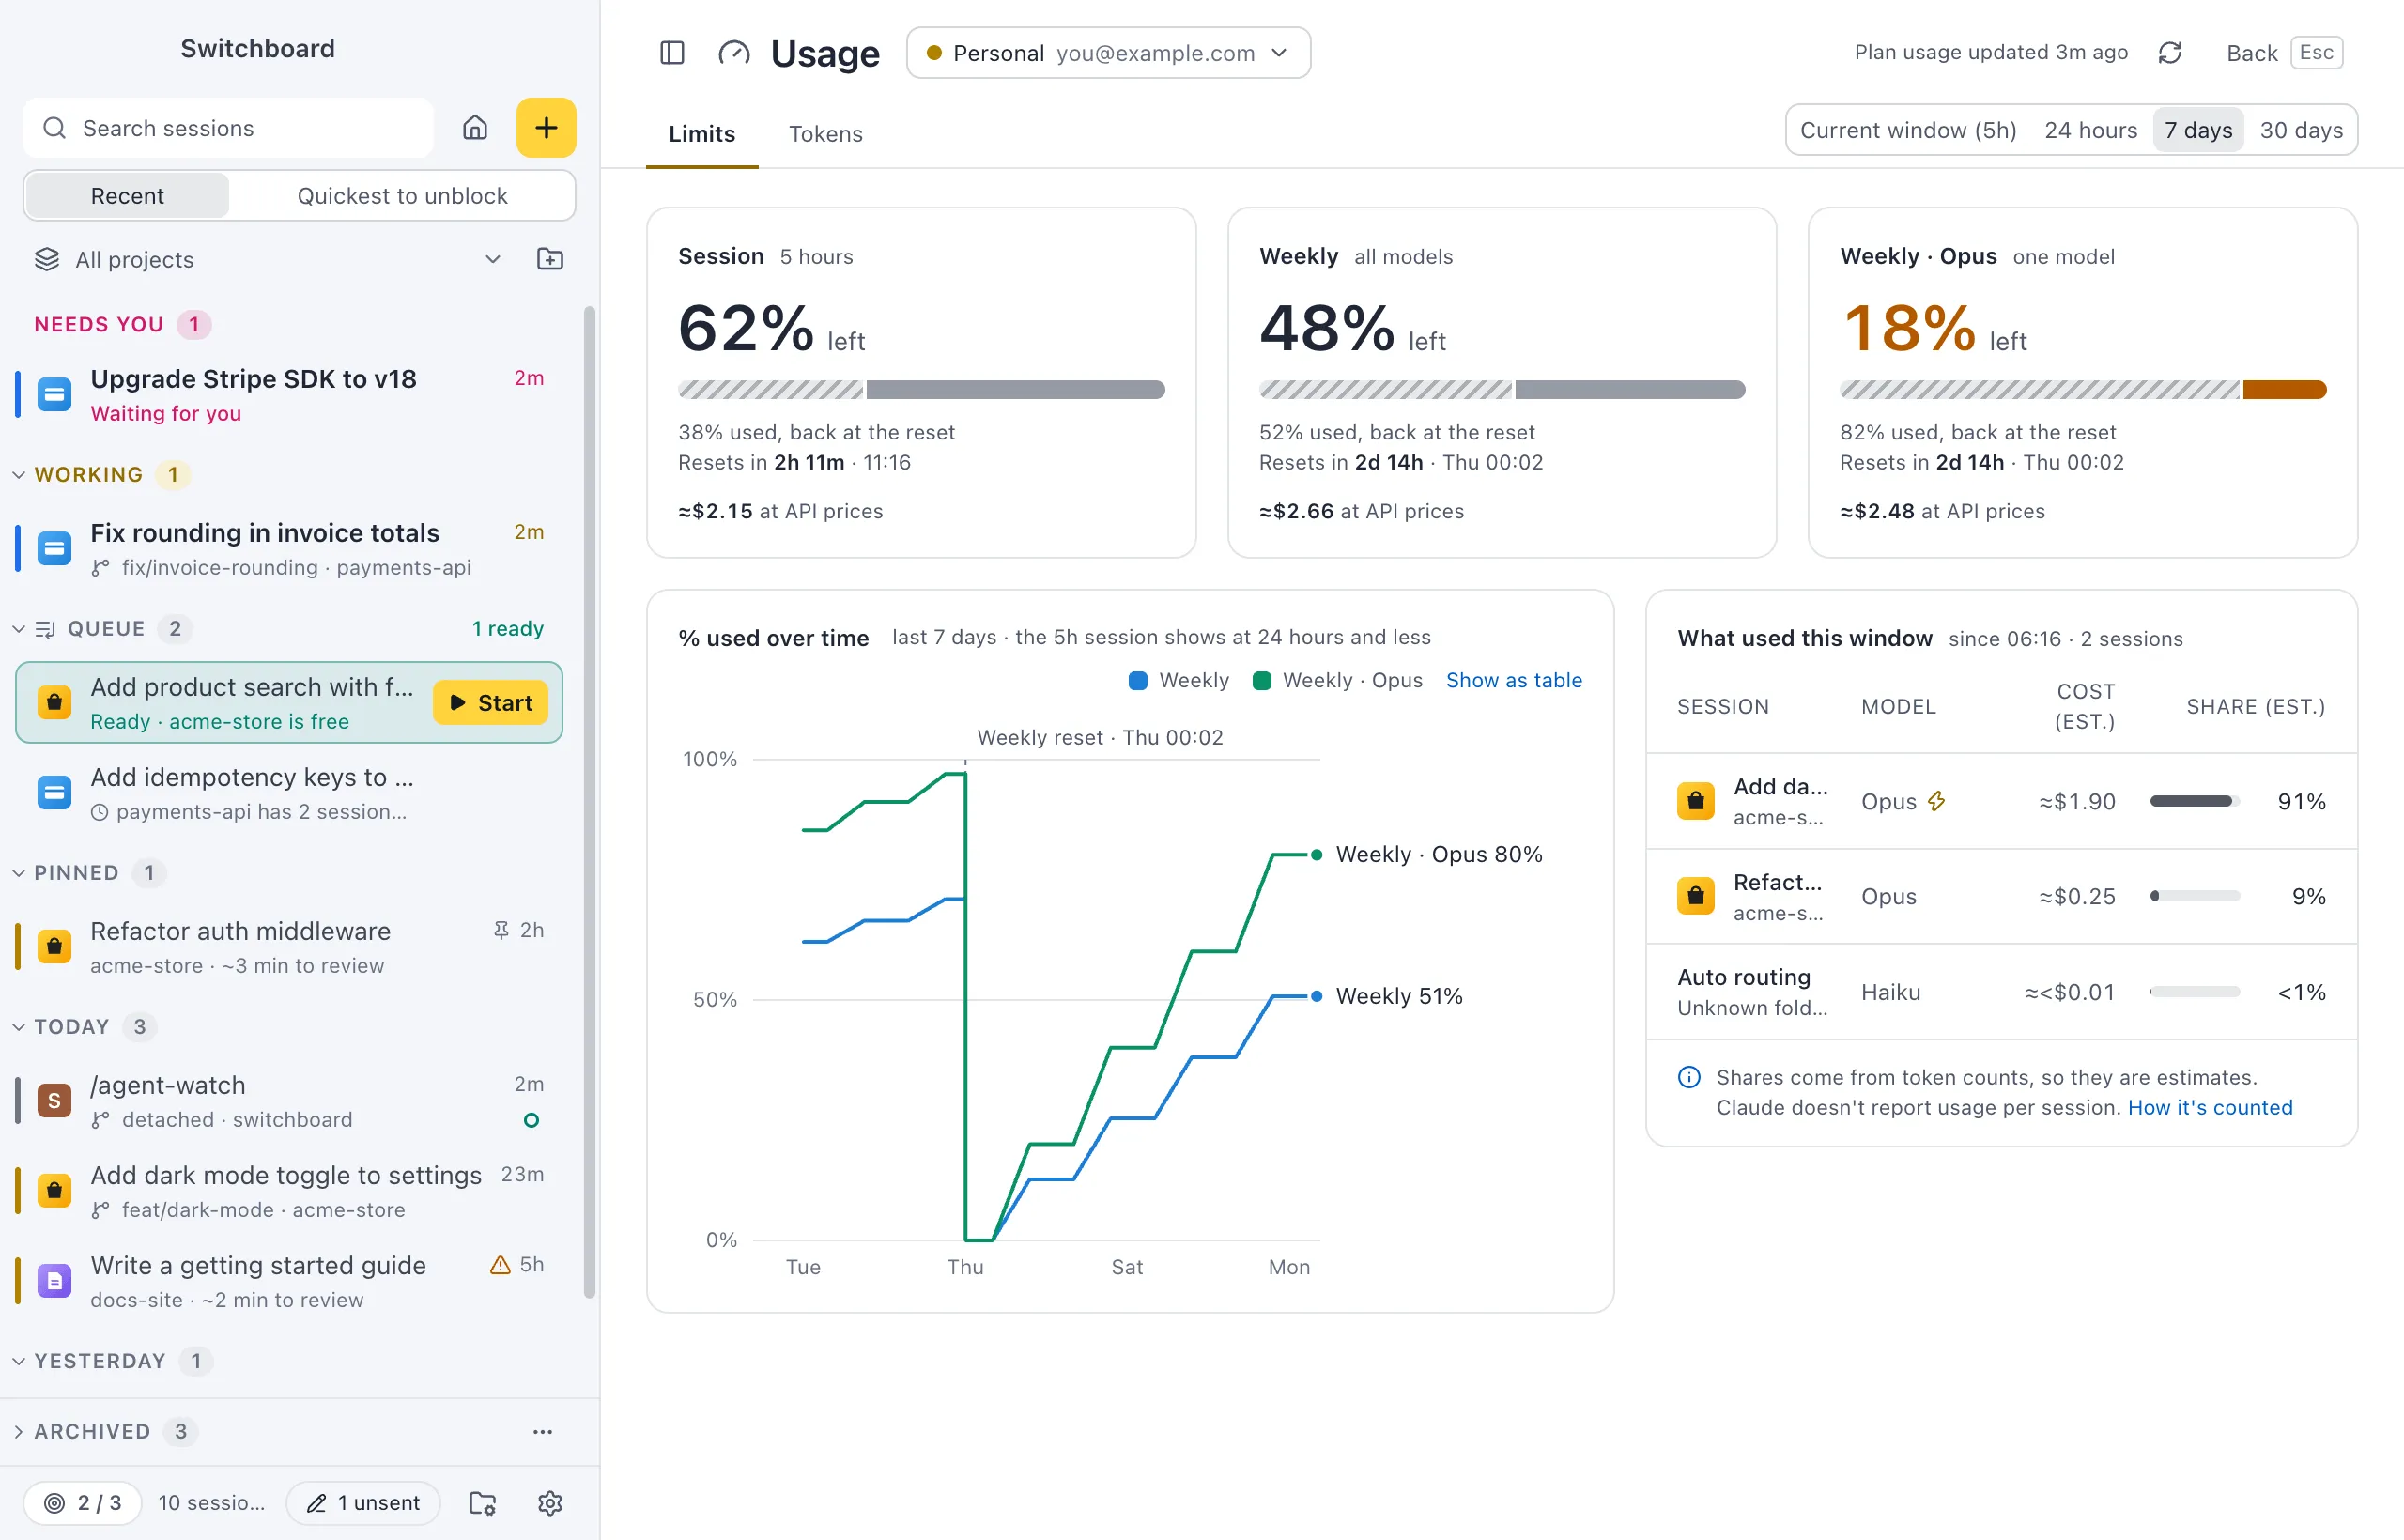The width and height of the screenshot is (2404, 1540).
Task: Click the 91% share bar in the Add da... row
Action: click(x=2195, y=801)
